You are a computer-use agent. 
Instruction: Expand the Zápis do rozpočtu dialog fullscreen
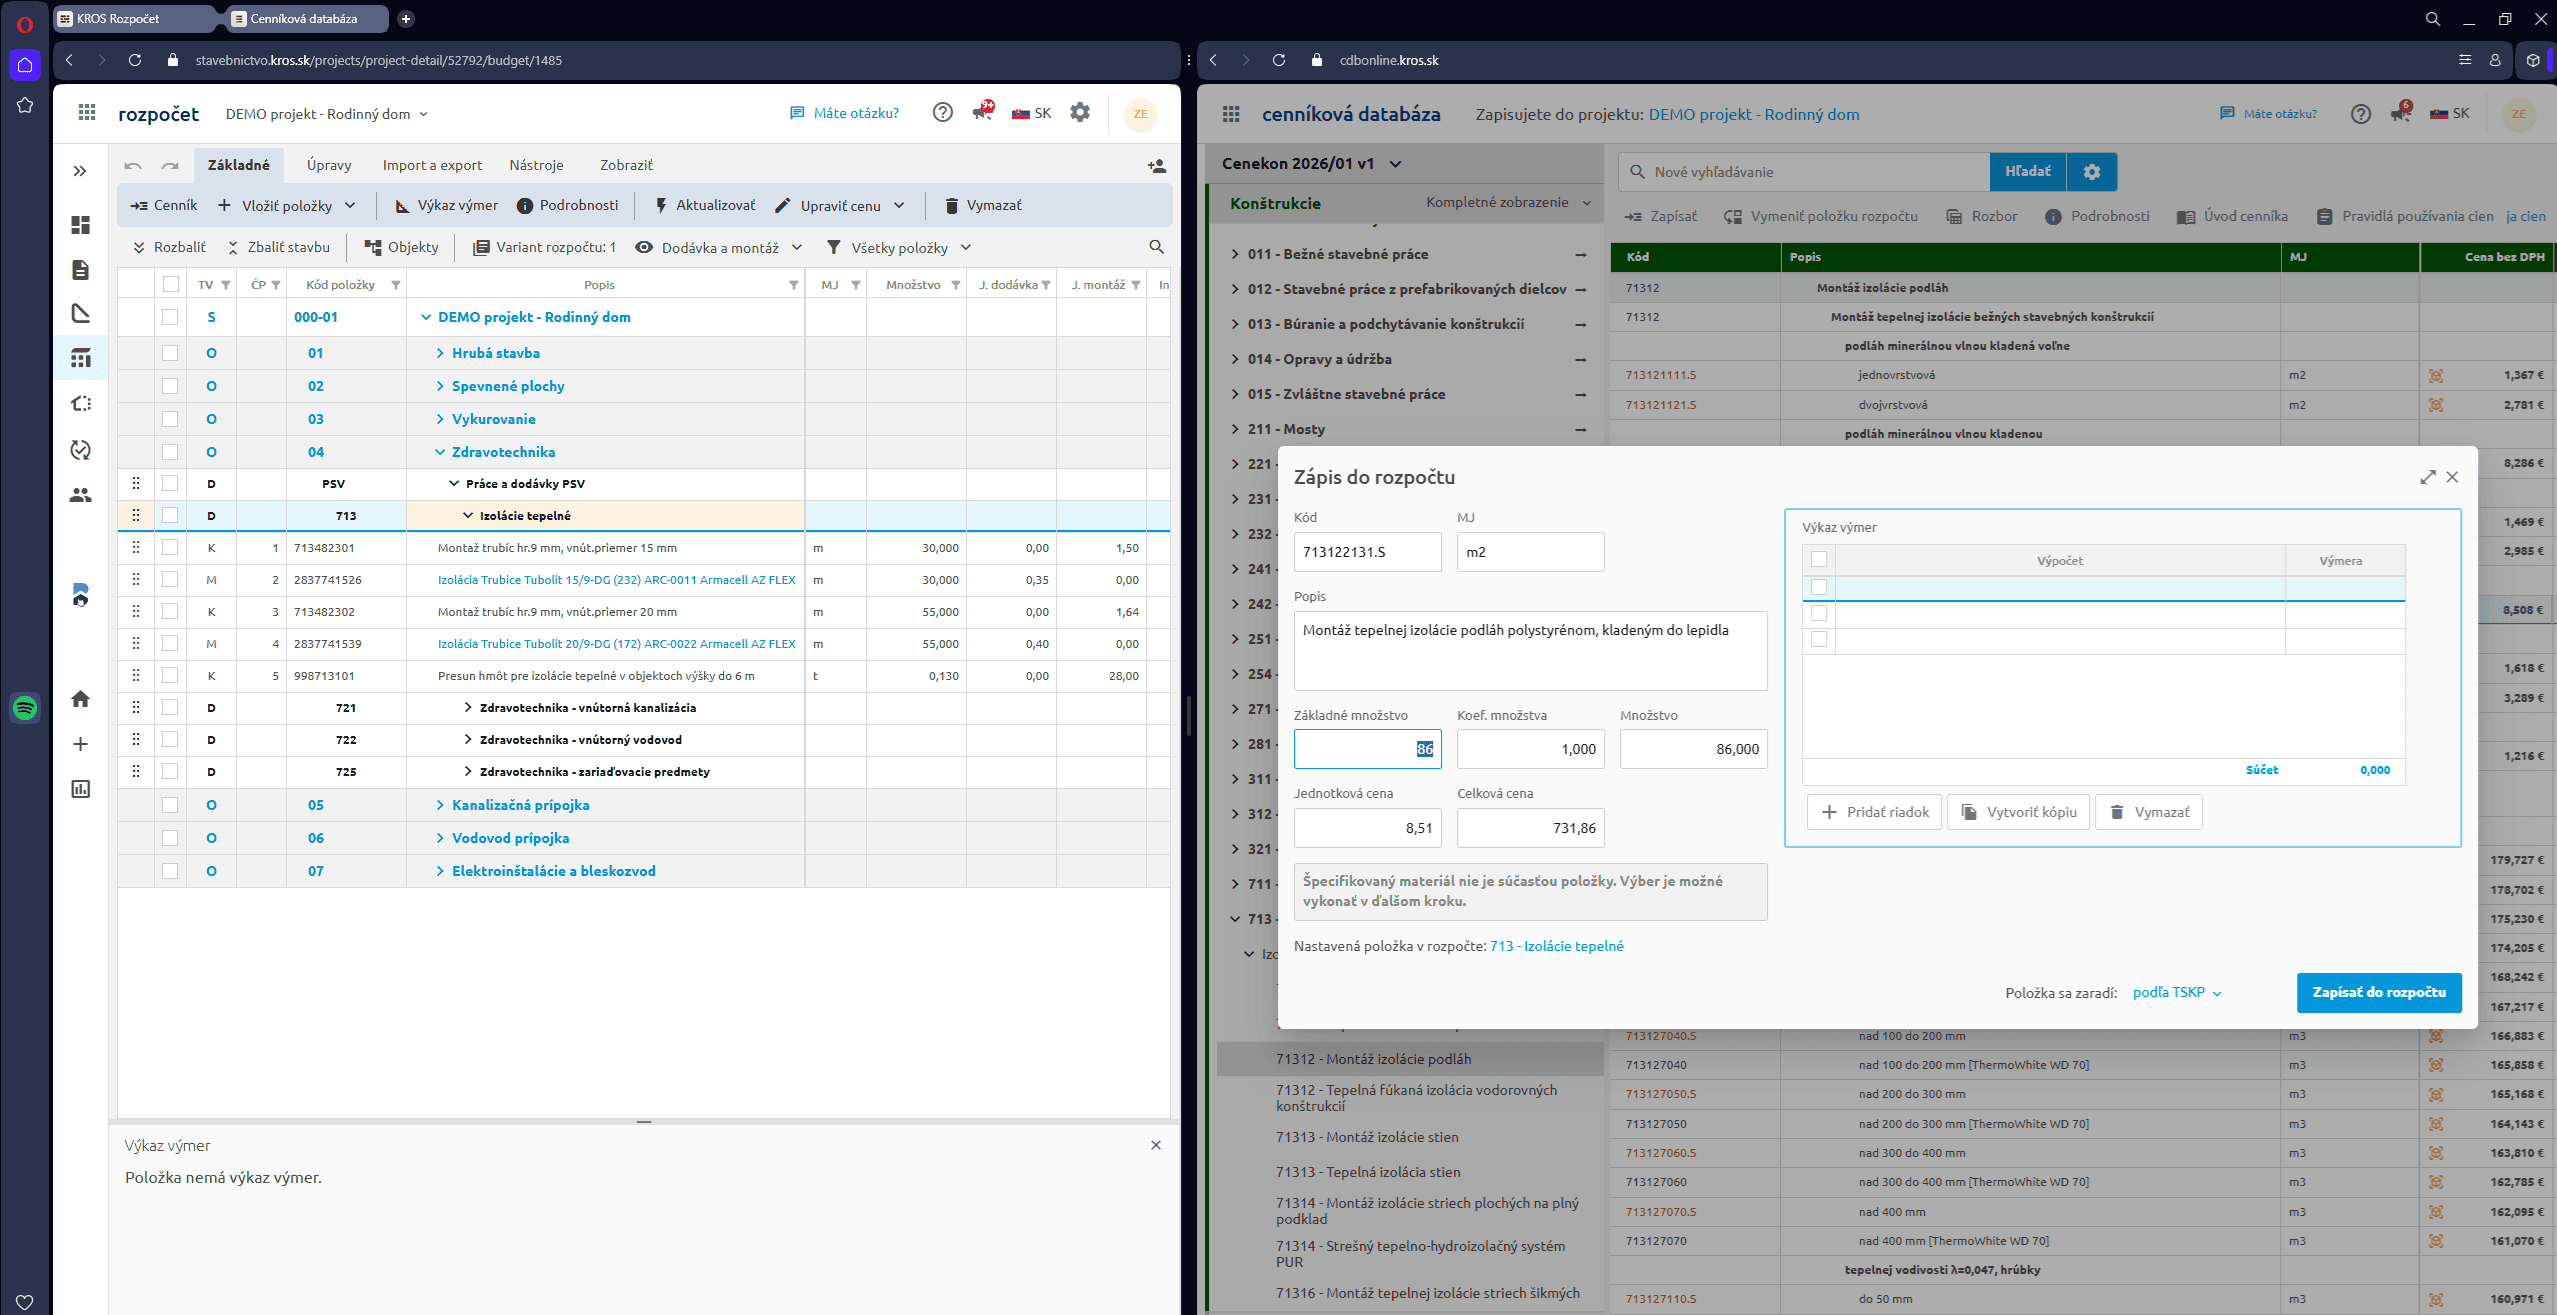[2427, 477]
